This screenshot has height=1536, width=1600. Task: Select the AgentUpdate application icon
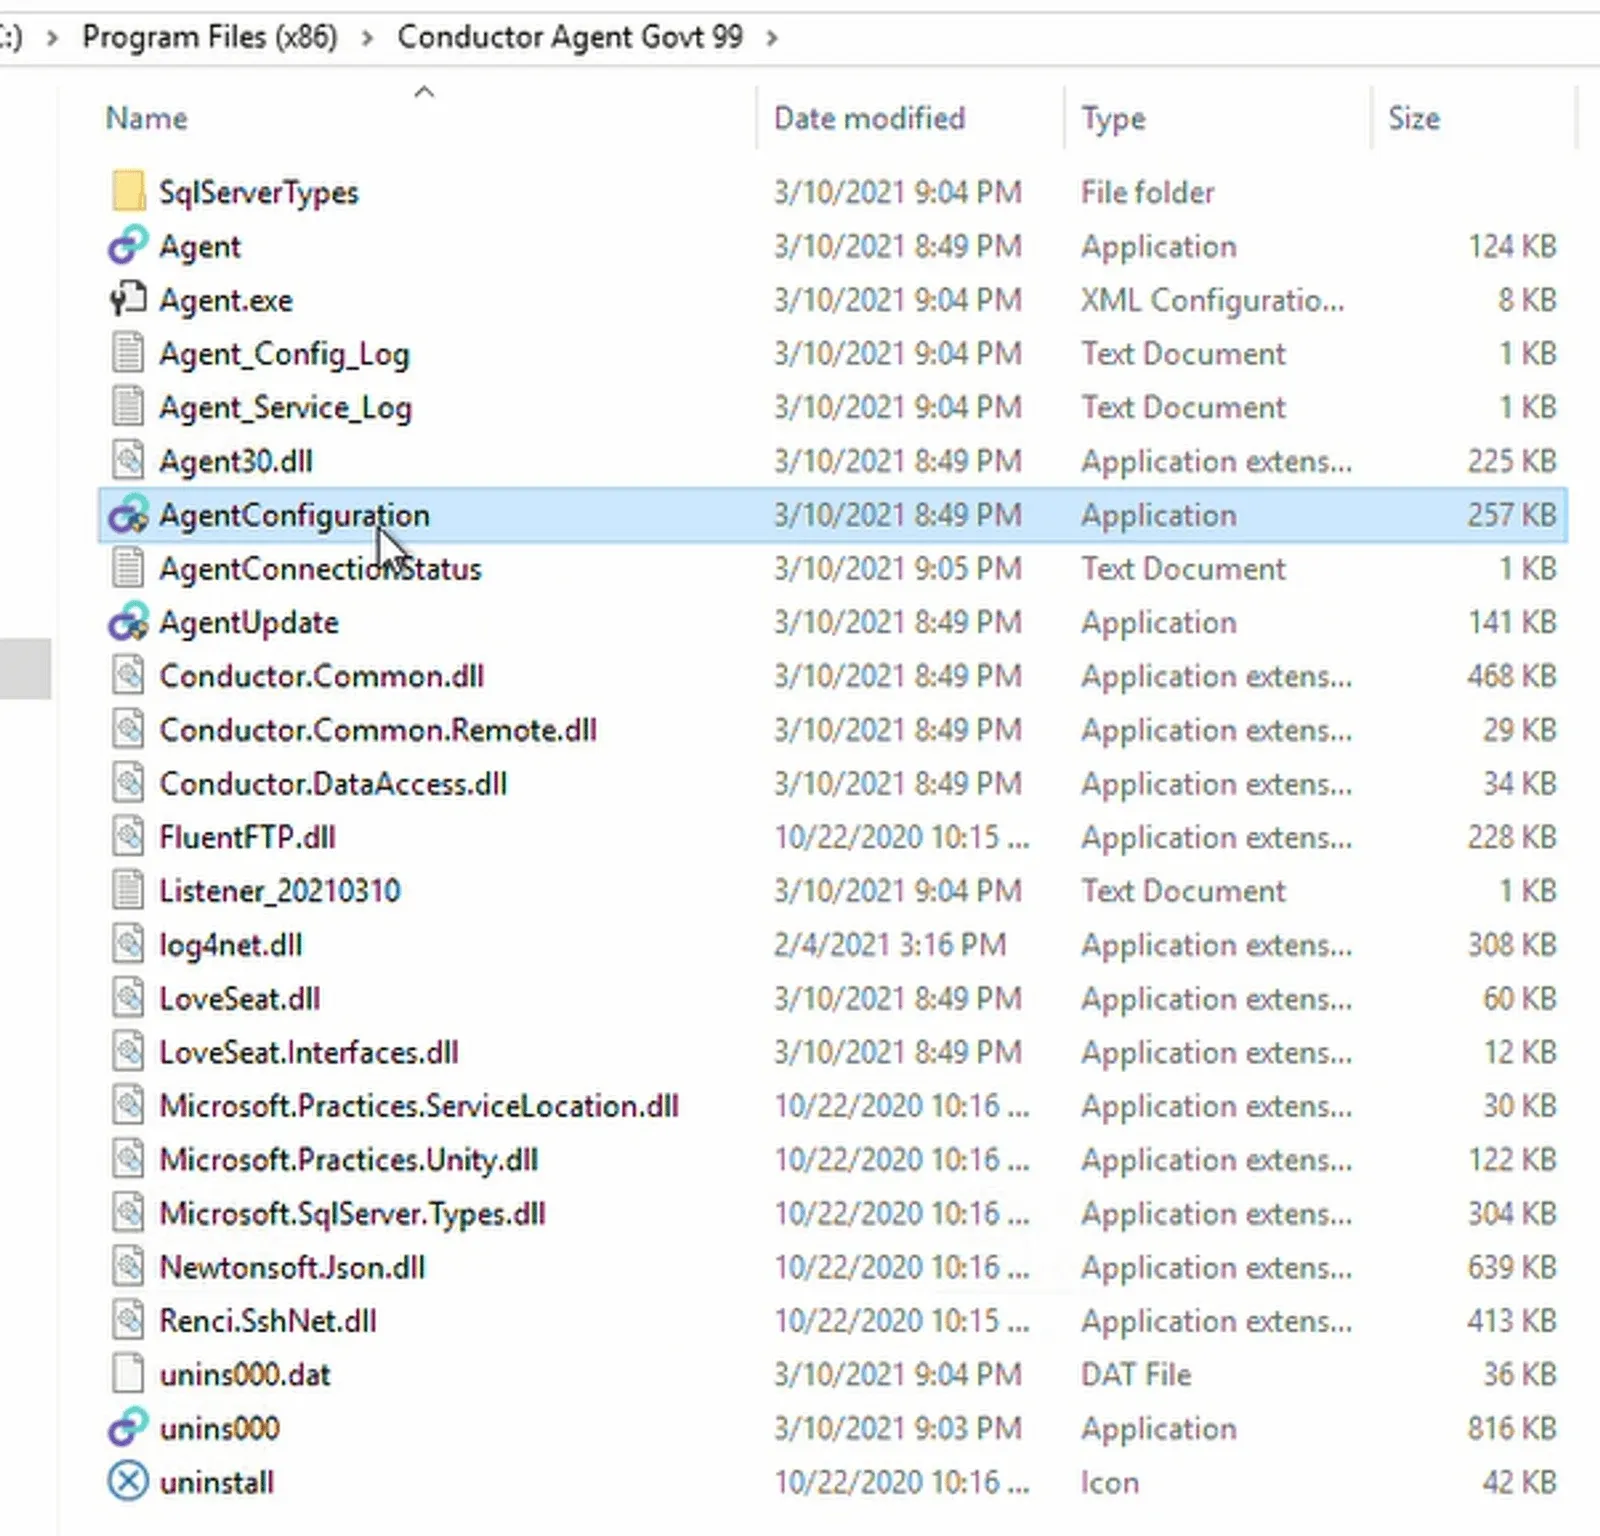128,621
